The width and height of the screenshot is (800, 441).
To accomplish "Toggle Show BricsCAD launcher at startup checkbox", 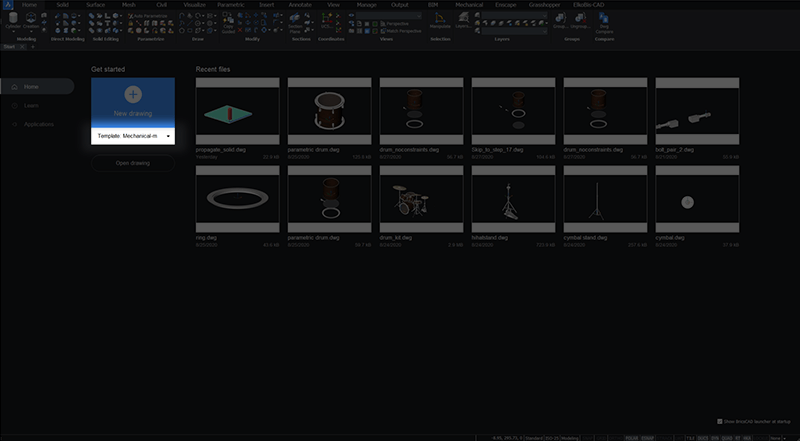I will click(721, 421).
